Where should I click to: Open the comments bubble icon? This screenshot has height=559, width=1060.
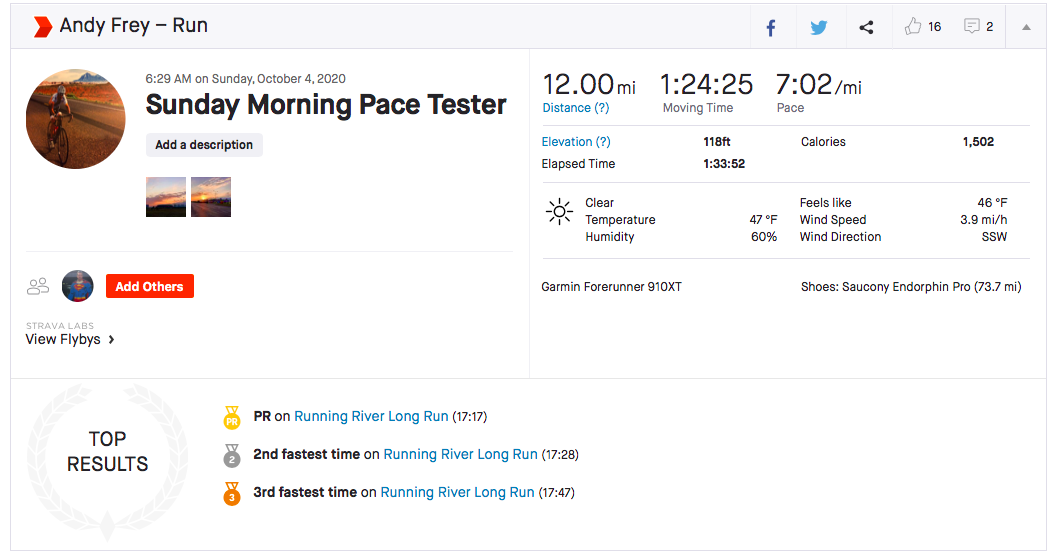pyautogui.click(x=971, y=27)
